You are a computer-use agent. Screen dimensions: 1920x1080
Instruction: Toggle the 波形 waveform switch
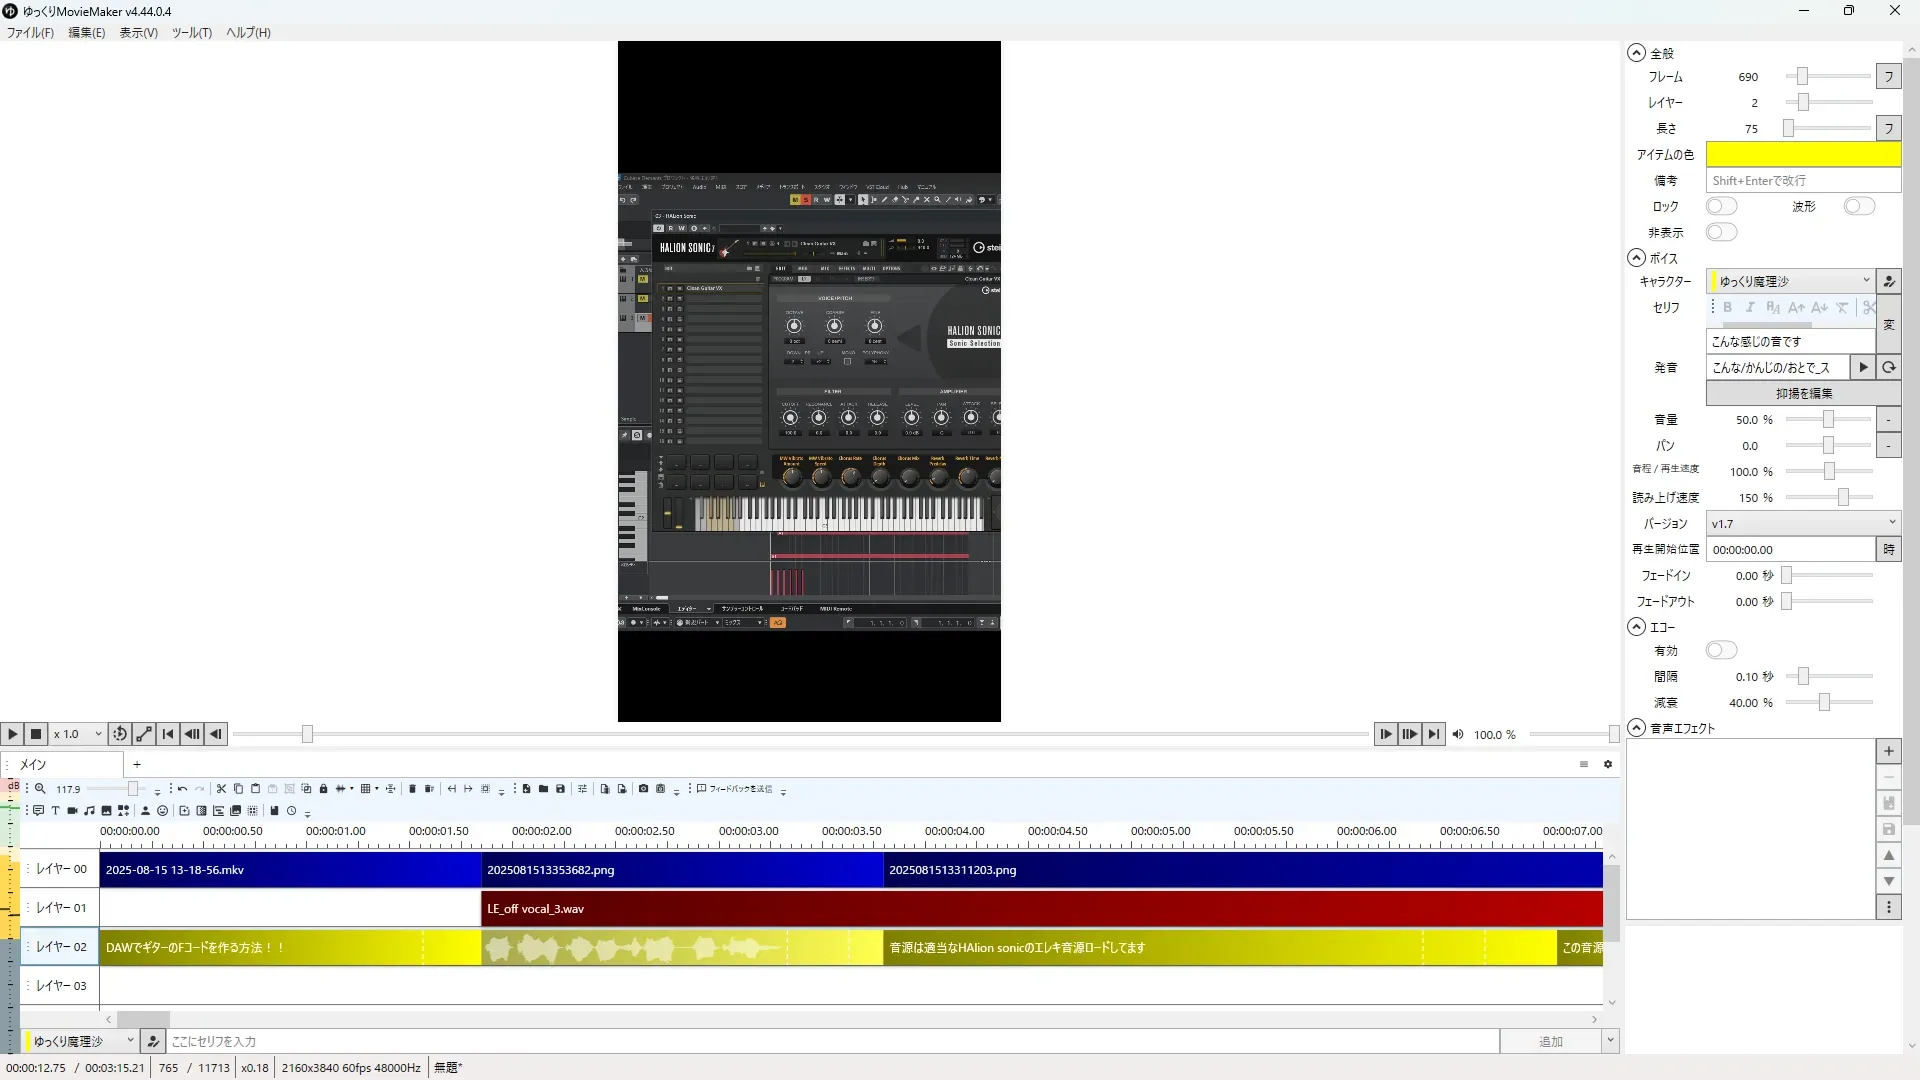[1859, 206]
